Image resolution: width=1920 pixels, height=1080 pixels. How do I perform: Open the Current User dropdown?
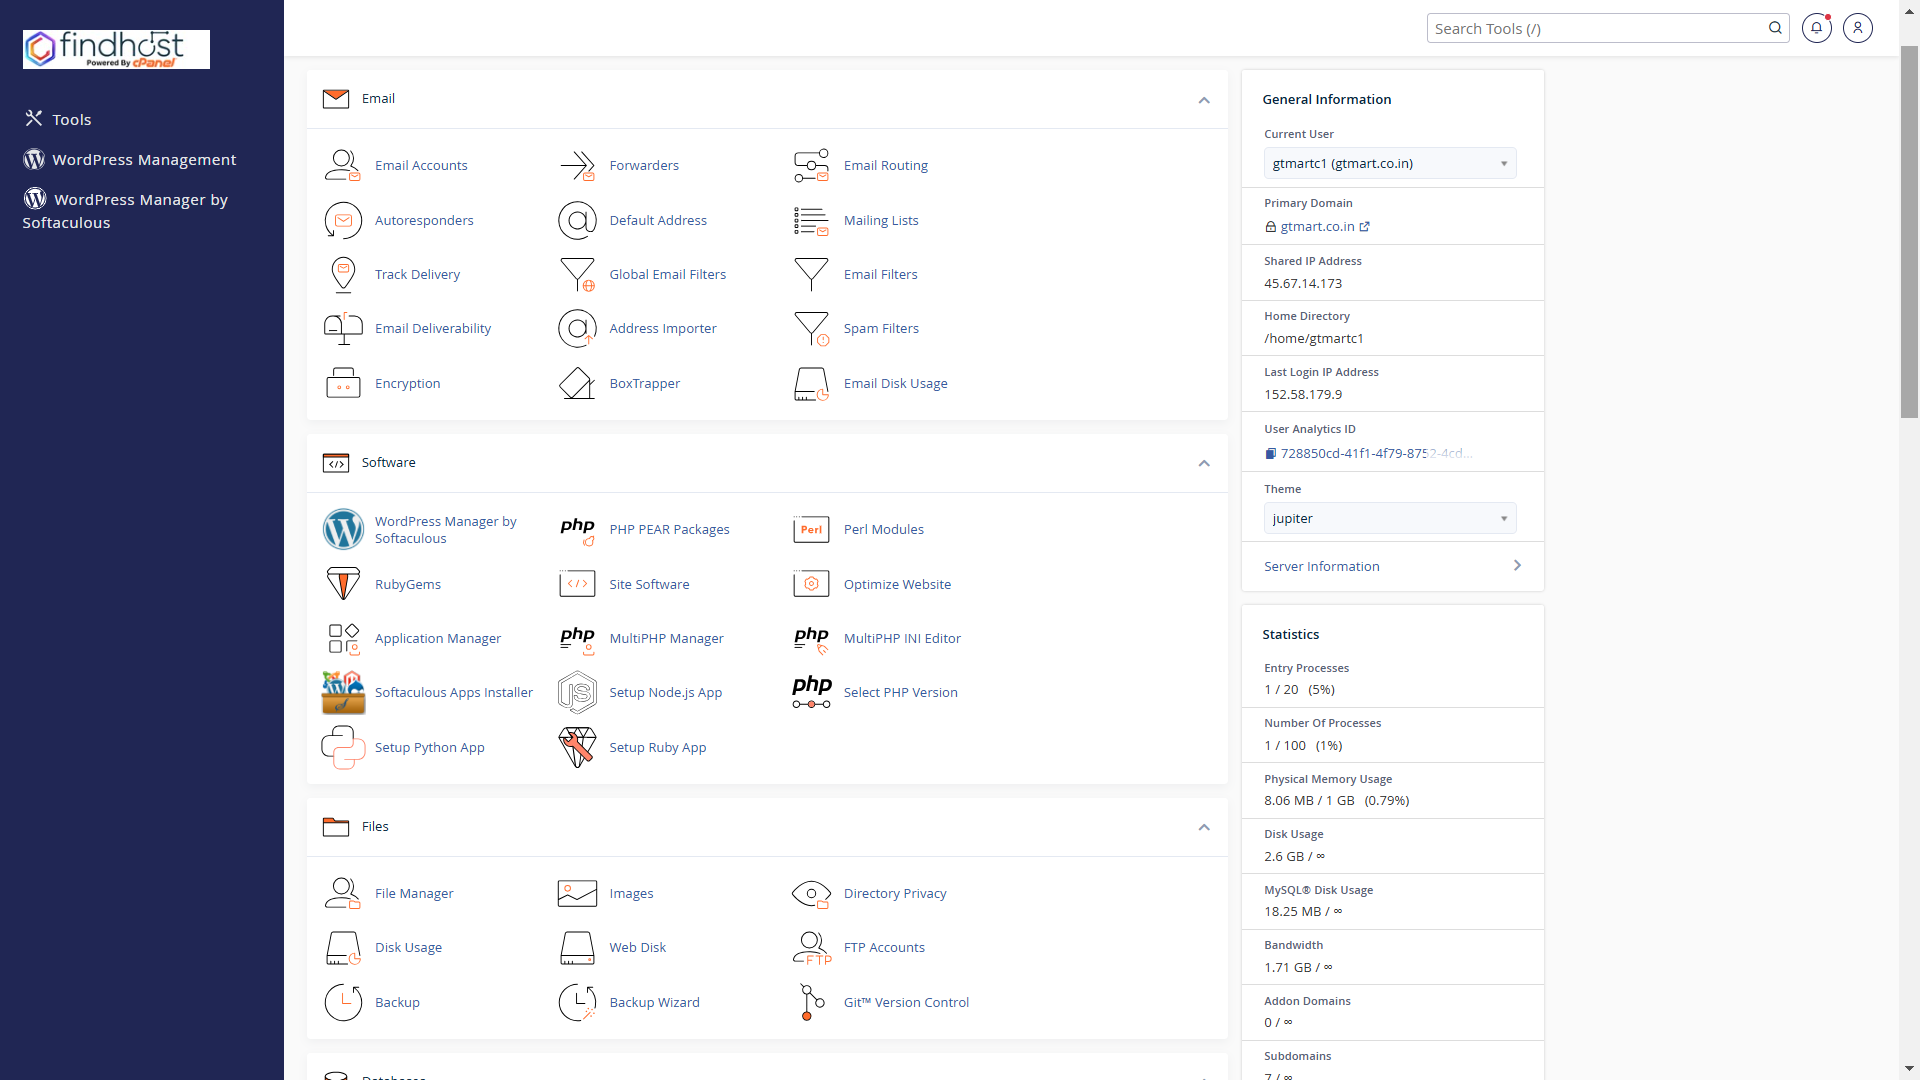pyautogui.click(x=1389, y=164)
